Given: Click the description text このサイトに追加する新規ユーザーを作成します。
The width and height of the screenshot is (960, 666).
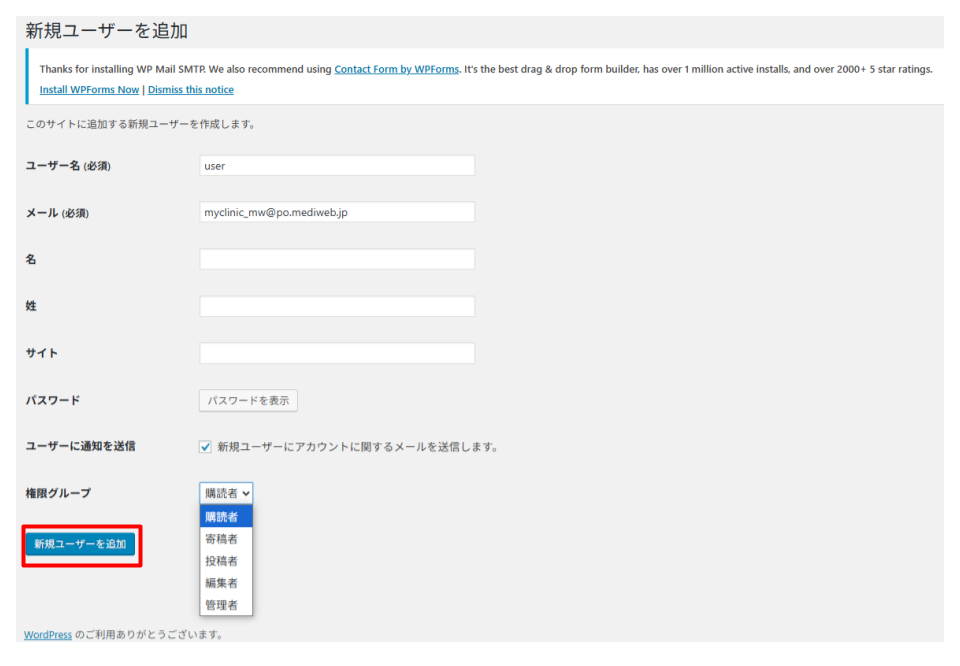Looking at the screenshot, I should click(140, 124).
